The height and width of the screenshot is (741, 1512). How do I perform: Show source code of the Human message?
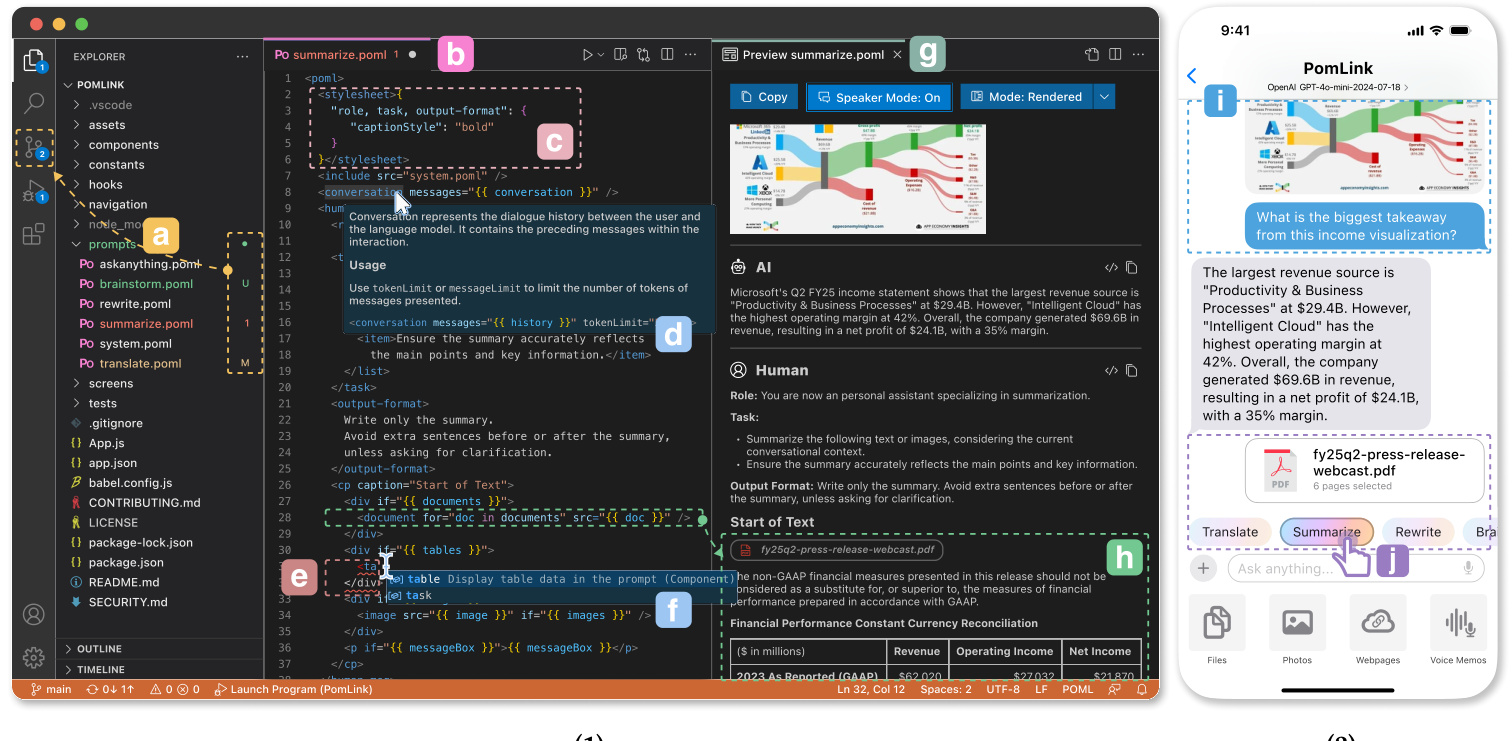tap(1111, 370)
